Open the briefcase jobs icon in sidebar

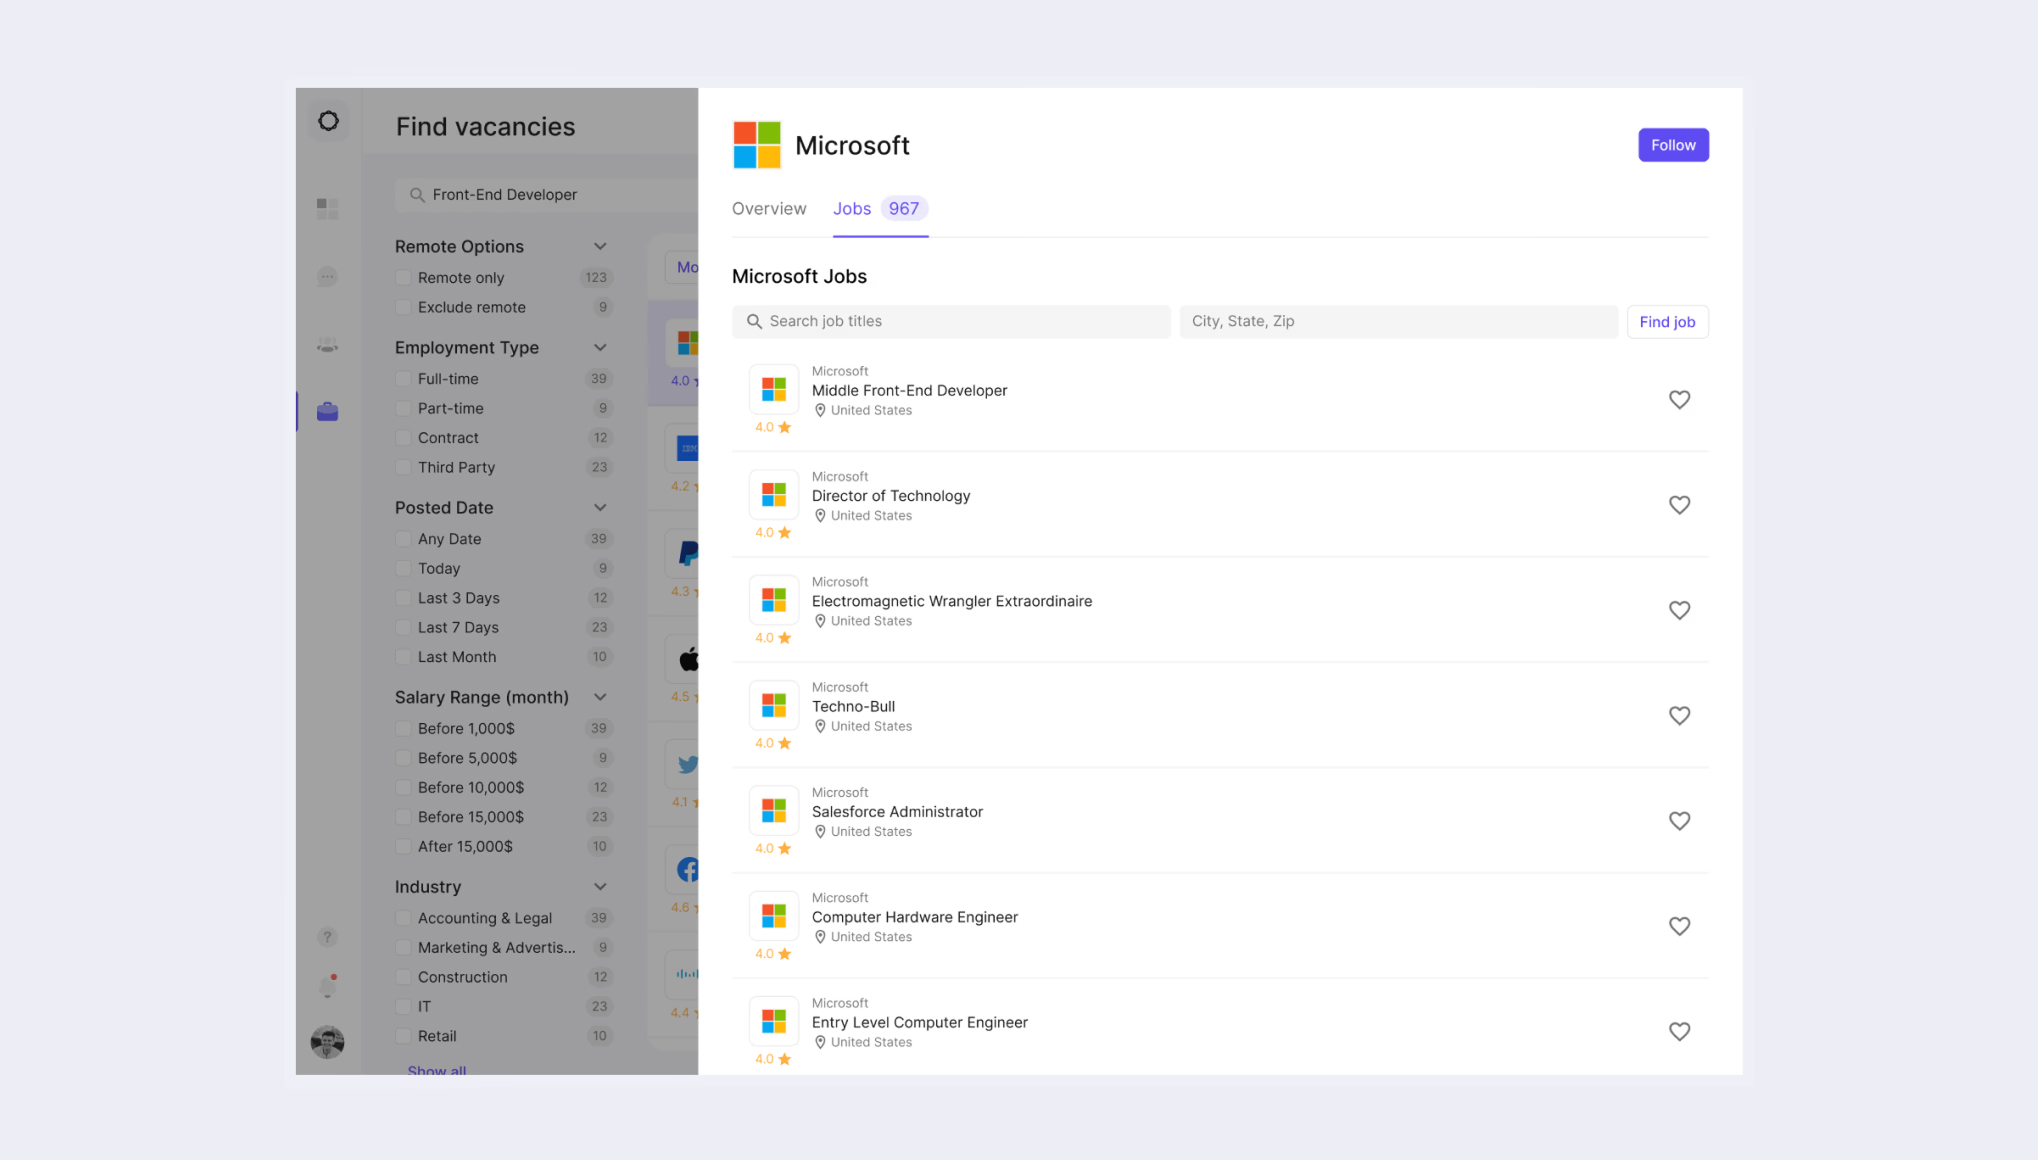pyautogui.click(x=327, y=412)
